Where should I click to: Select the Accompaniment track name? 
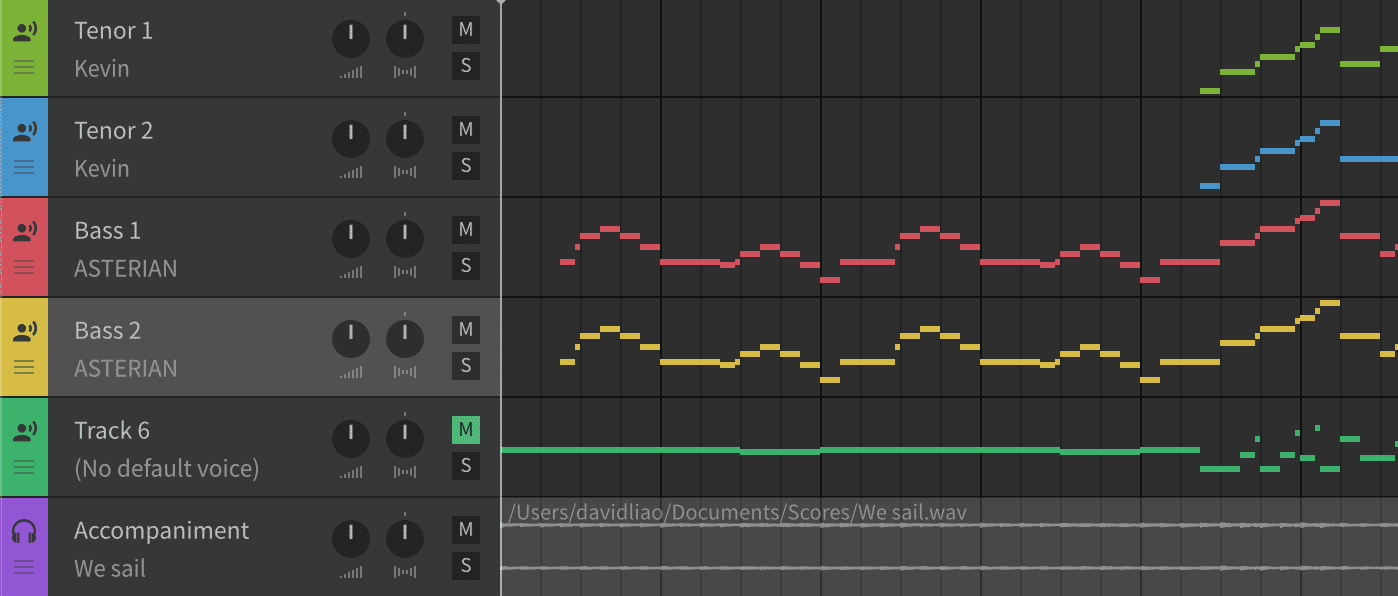pos(161,531)
